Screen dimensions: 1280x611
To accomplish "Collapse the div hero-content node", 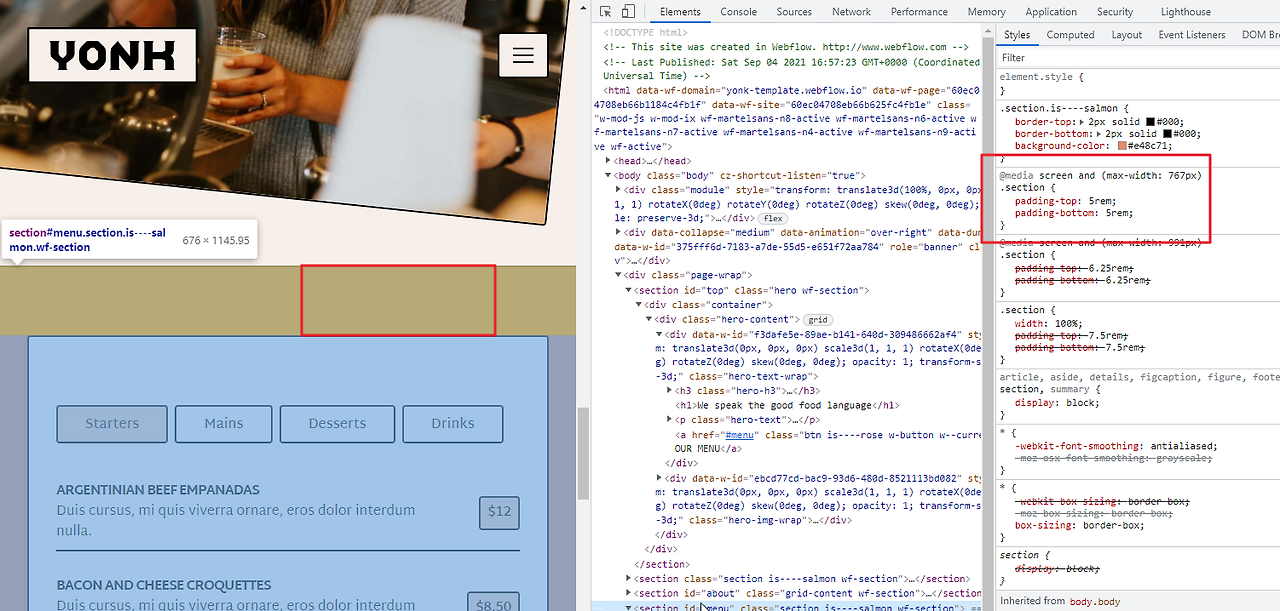I will tap(648, 319).
